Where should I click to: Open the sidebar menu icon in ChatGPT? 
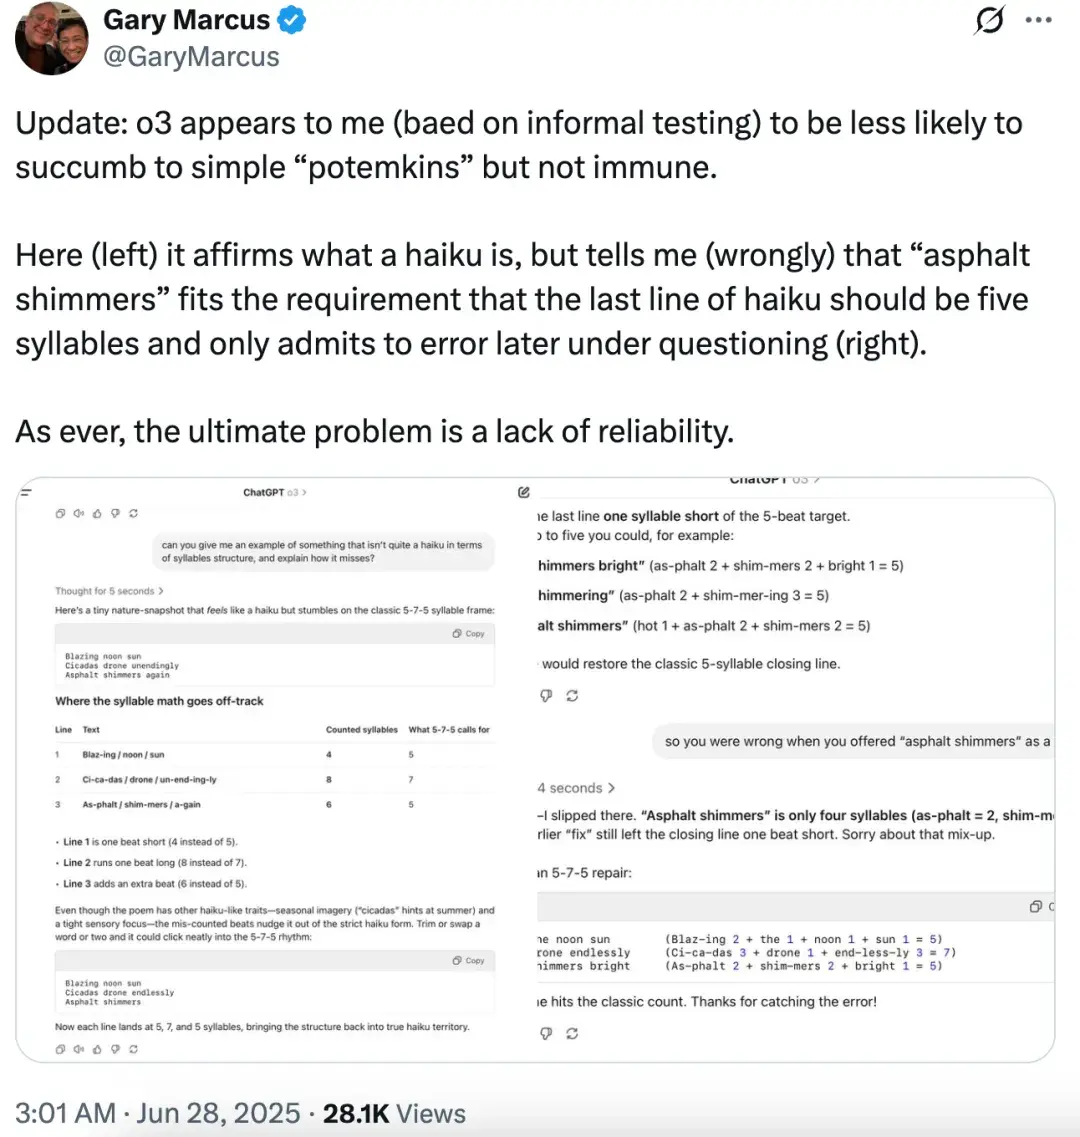click(x=26, y=492)
